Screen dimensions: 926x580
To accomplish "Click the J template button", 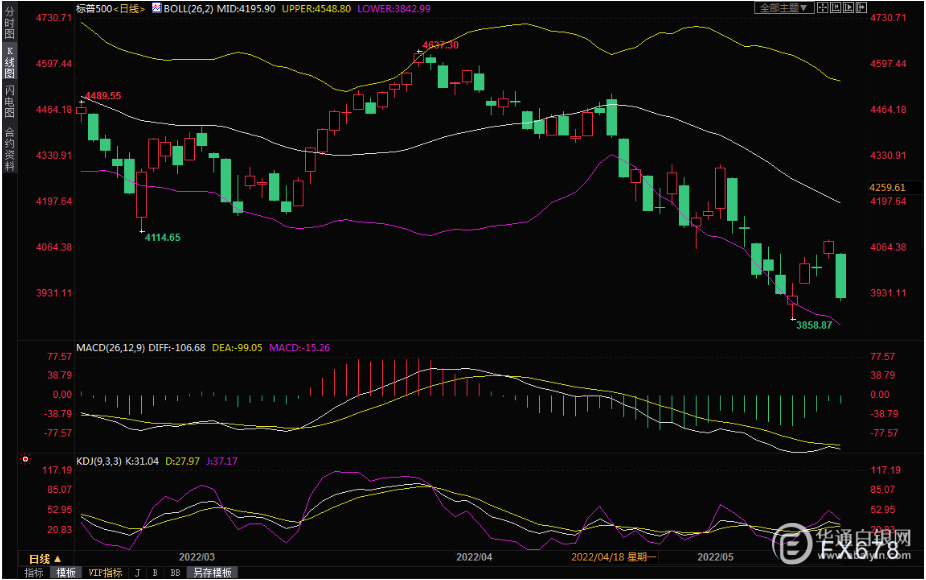I will pyautogui.click(x=138, y=572).
